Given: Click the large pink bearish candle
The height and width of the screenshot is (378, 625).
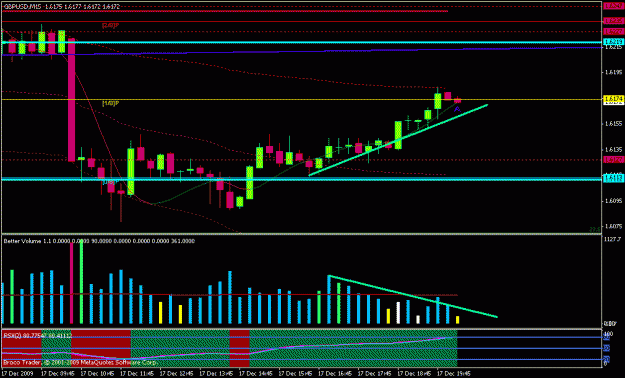Looking at the screenshot, I should [x=71, y=100].
